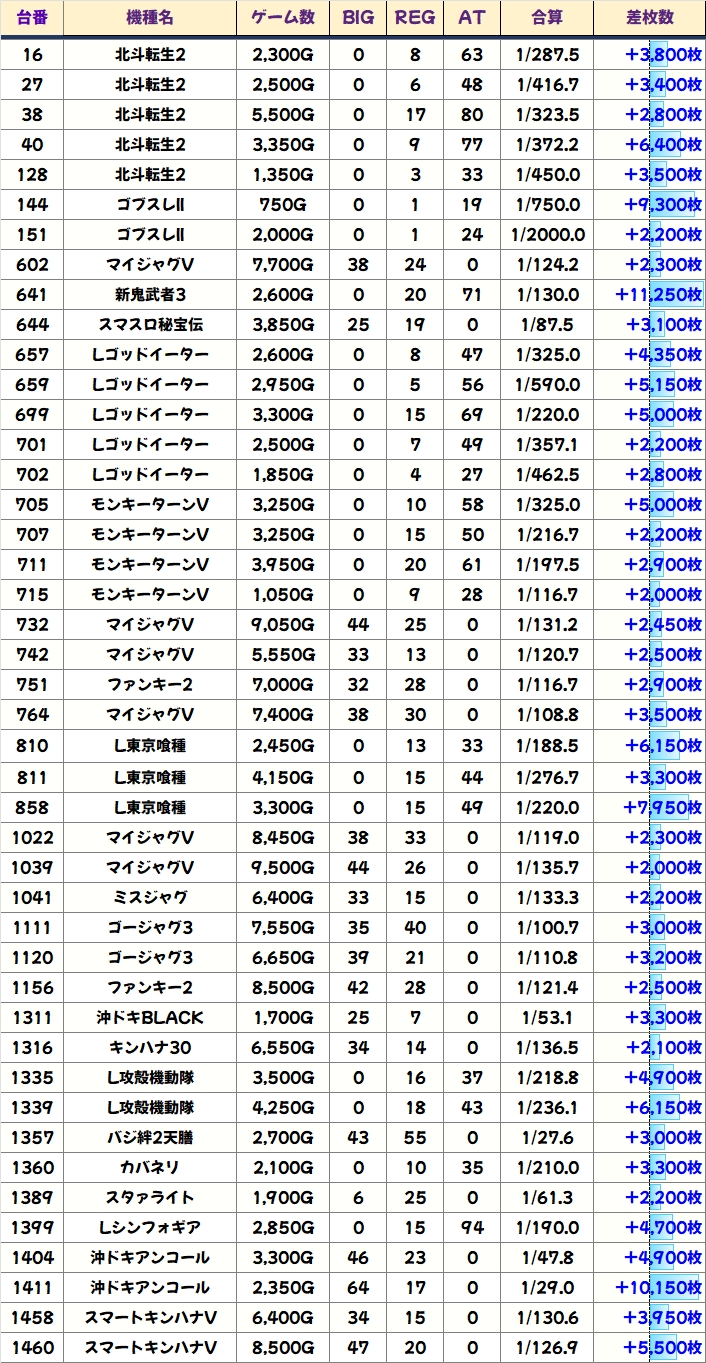
Task: Select the +9,300枚 difference cell
Action: (x=662, y=205)
